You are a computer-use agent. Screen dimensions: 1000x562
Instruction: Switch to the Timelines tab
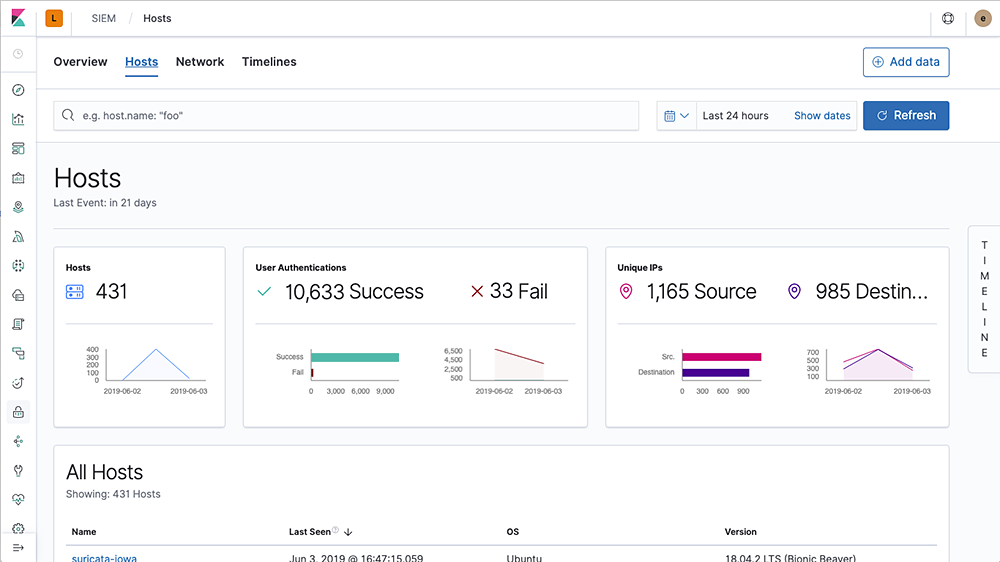pyautogui.click(x=269, y=62)
